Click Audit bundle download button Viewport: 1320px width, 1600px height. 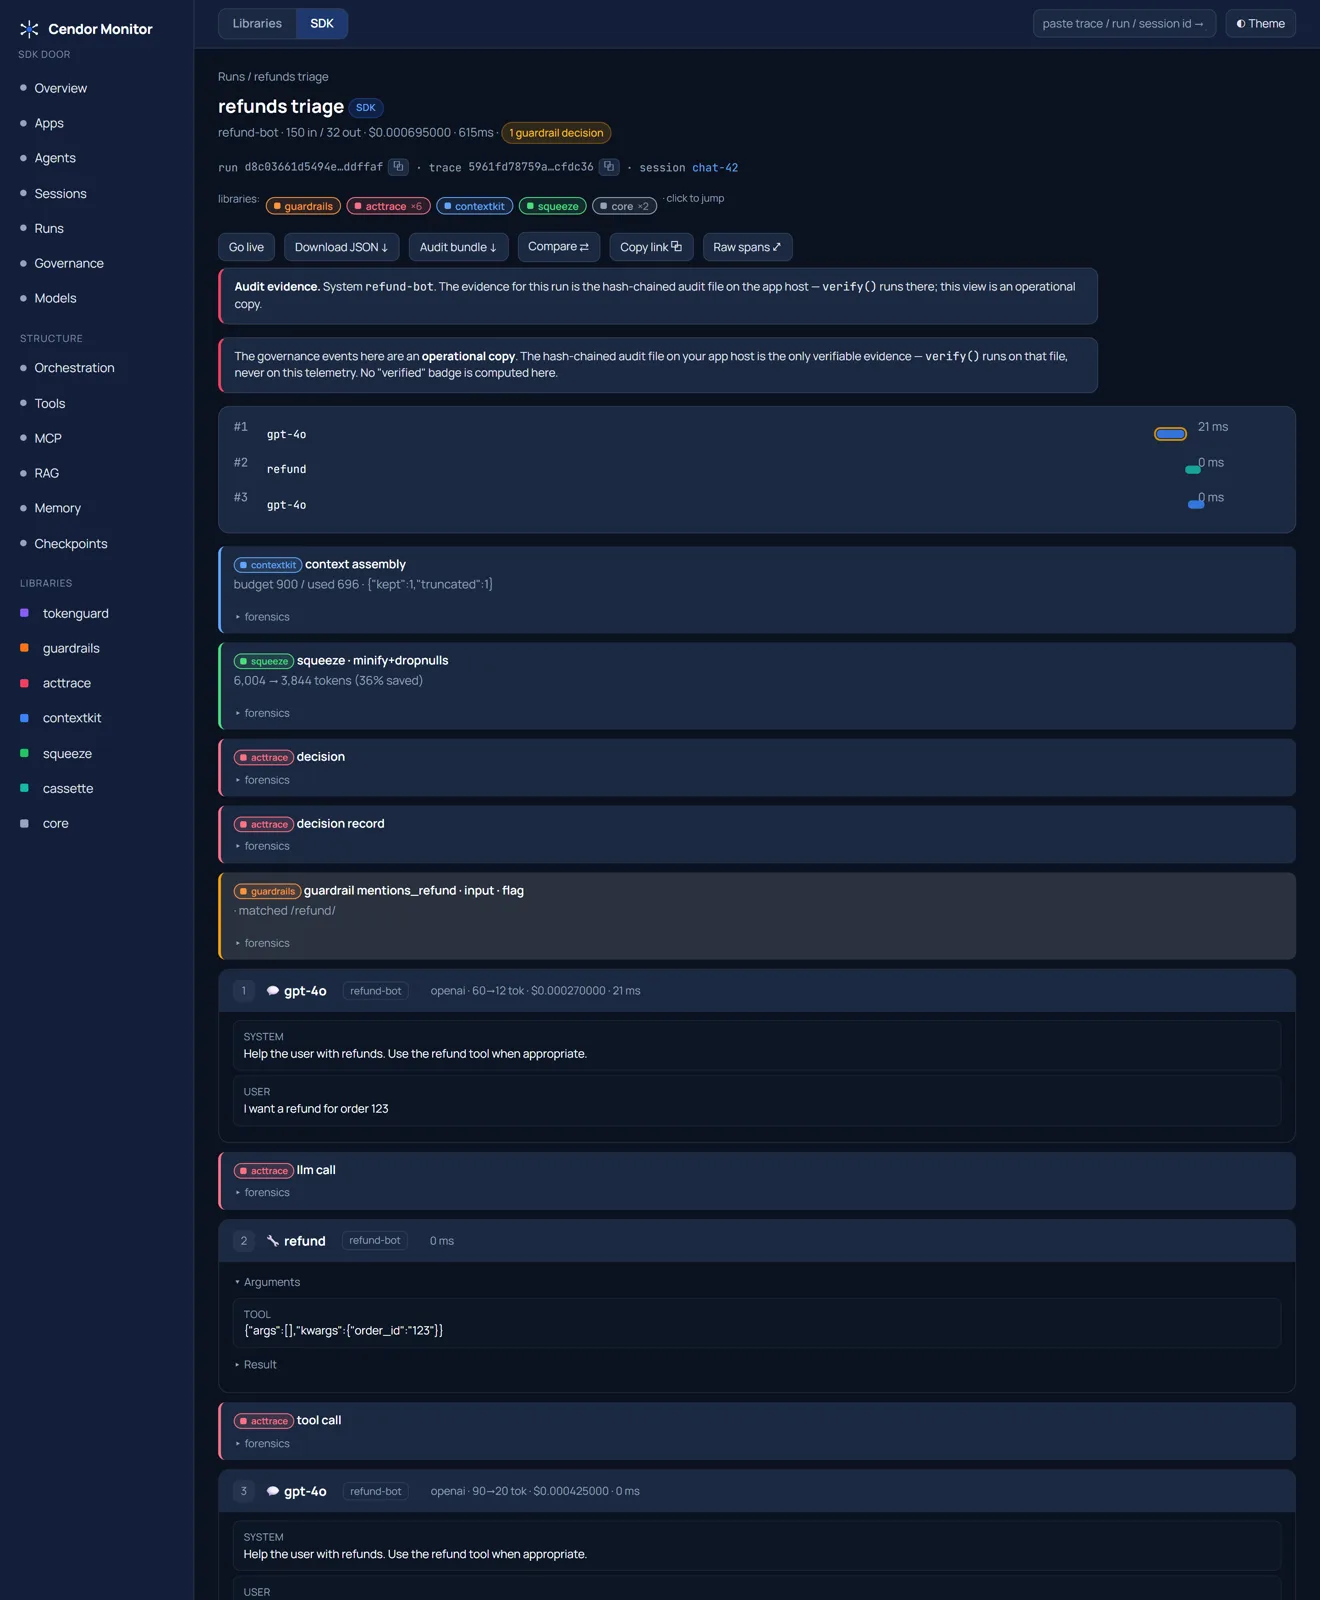pyautogui.click(x=458, y=247)
